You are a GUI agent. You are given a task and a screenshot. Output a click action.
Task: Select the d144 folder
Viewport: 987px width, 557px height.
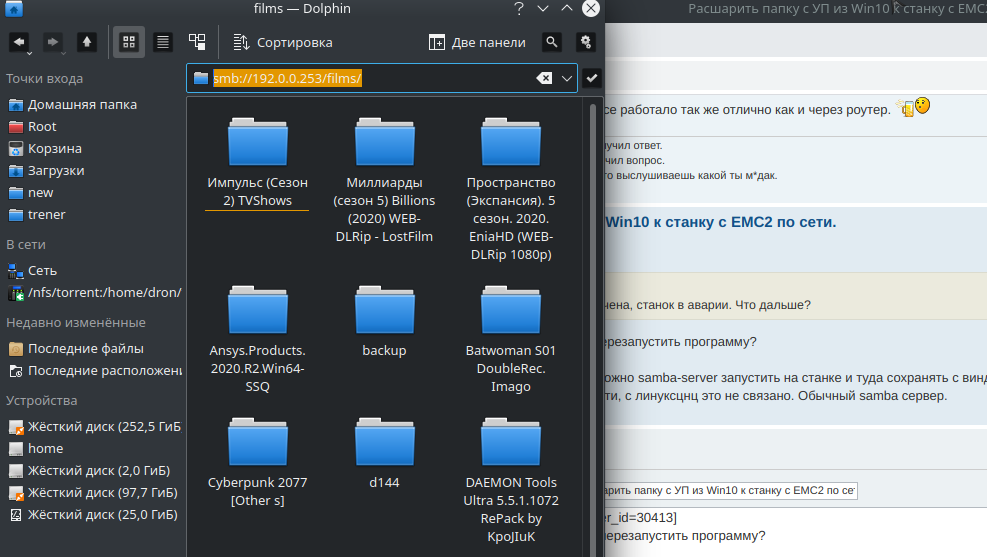(x=384, y=453)
